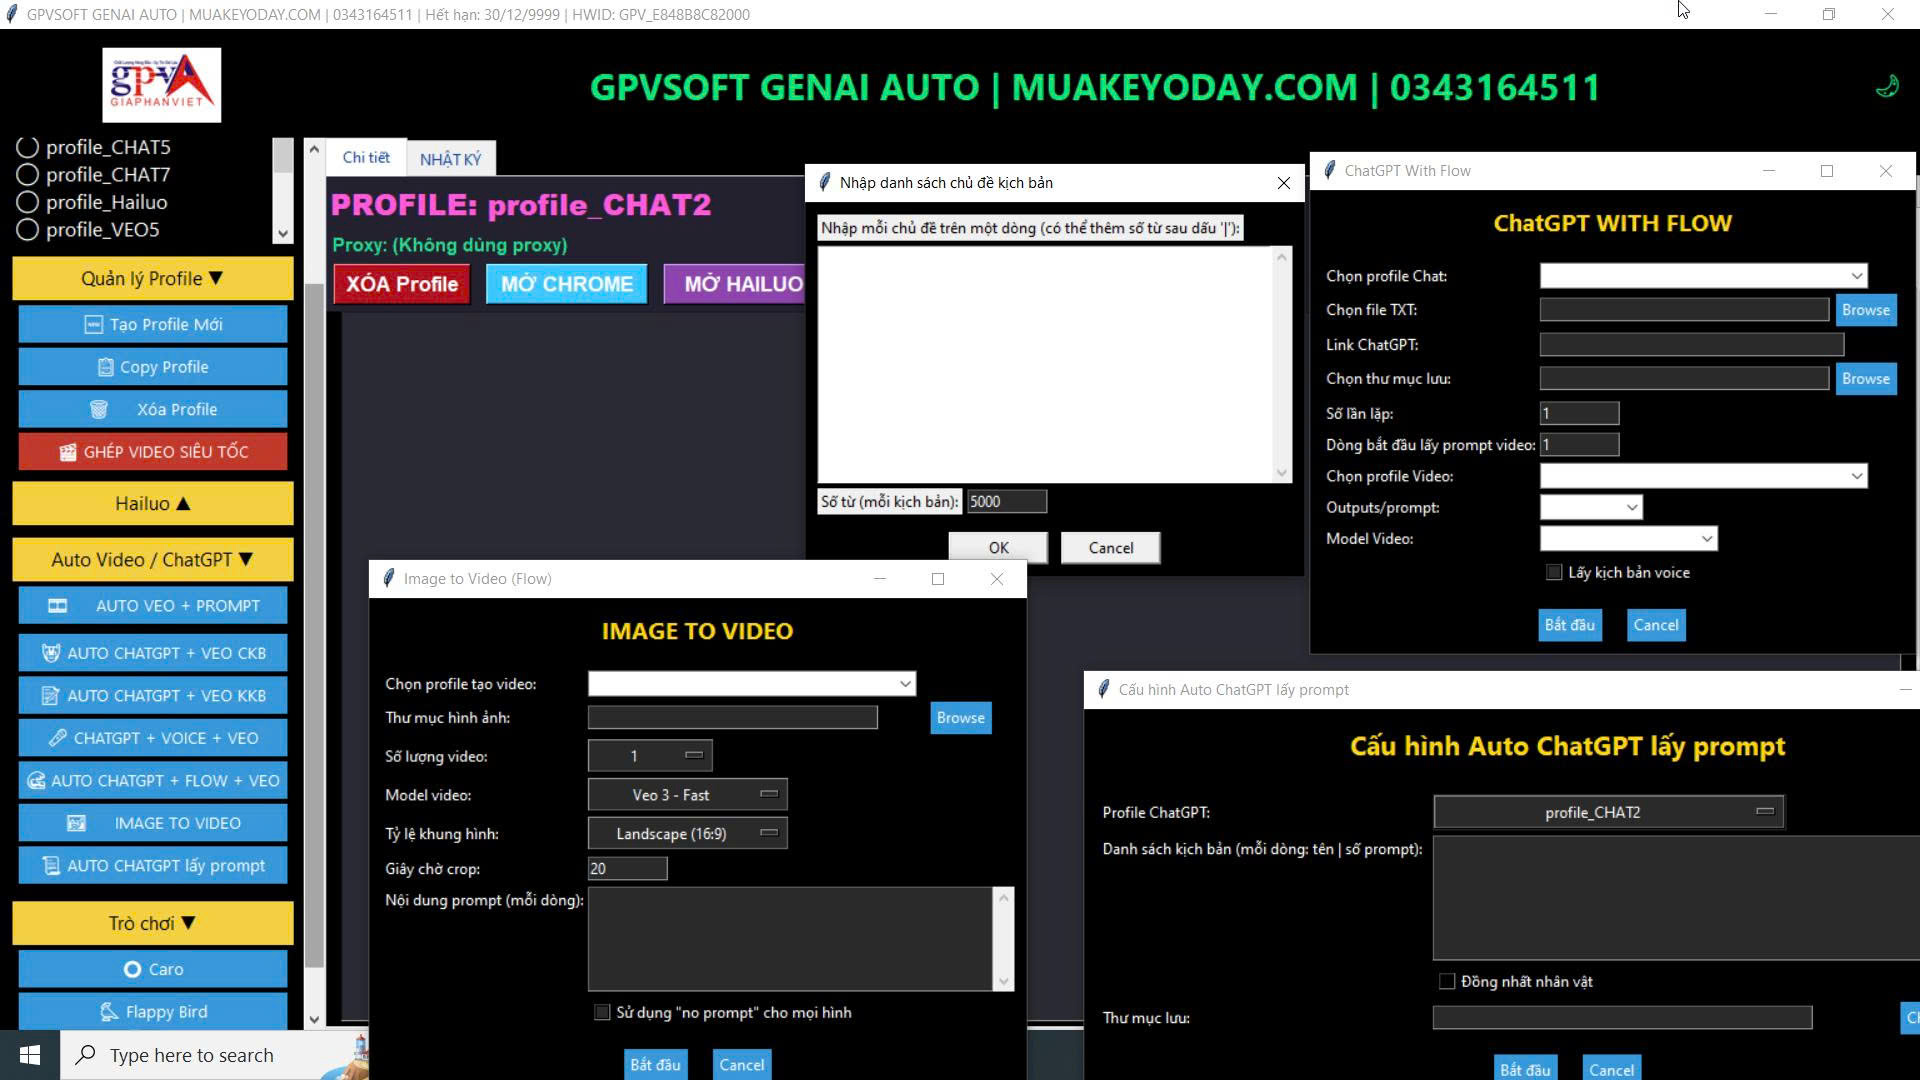Click Browse next to Chọn thư mục lưu
The image size is (1920, 1080).
(x=1866, y=379)
